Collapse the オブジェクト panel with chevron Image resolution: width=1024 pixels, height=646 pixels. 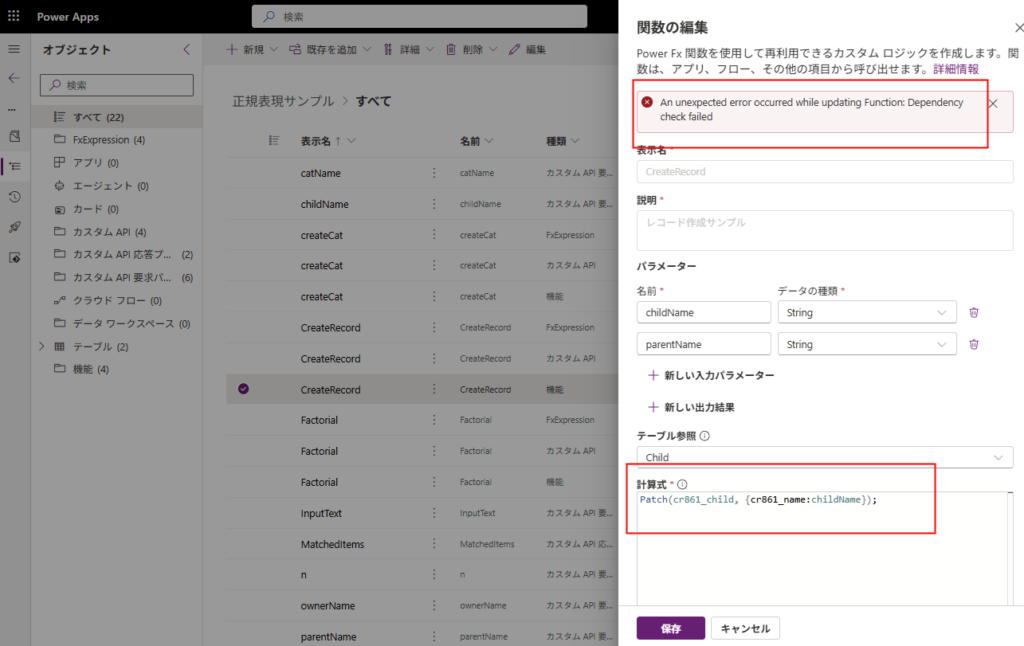coord(186,50)
